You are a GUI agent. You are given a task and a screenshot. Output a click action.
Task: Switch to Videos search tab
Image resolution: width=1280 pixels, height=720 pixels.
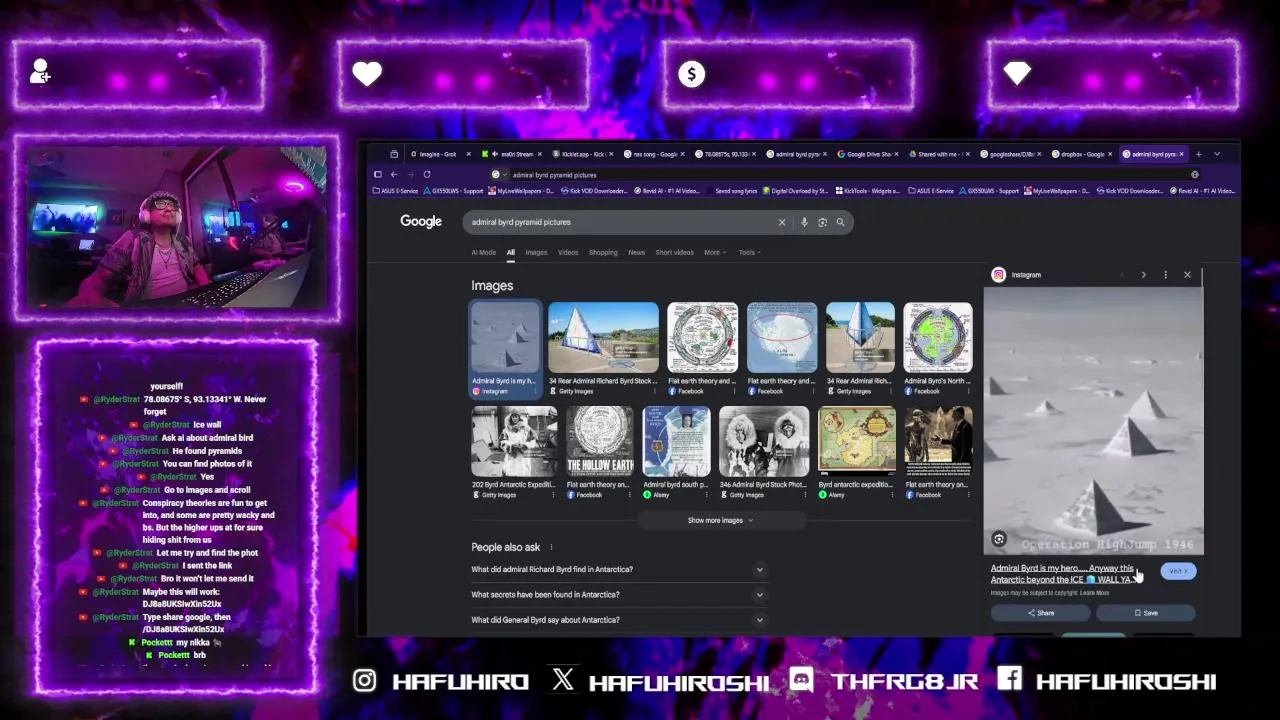click(x=568, y=252)
